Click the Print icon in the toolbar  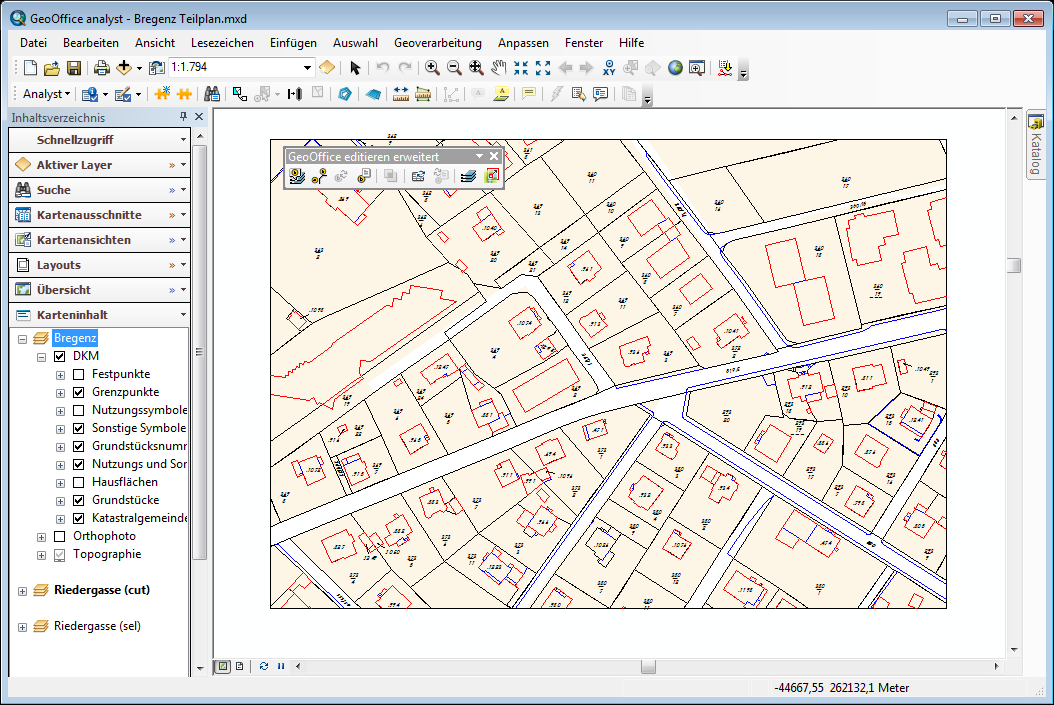101,68
